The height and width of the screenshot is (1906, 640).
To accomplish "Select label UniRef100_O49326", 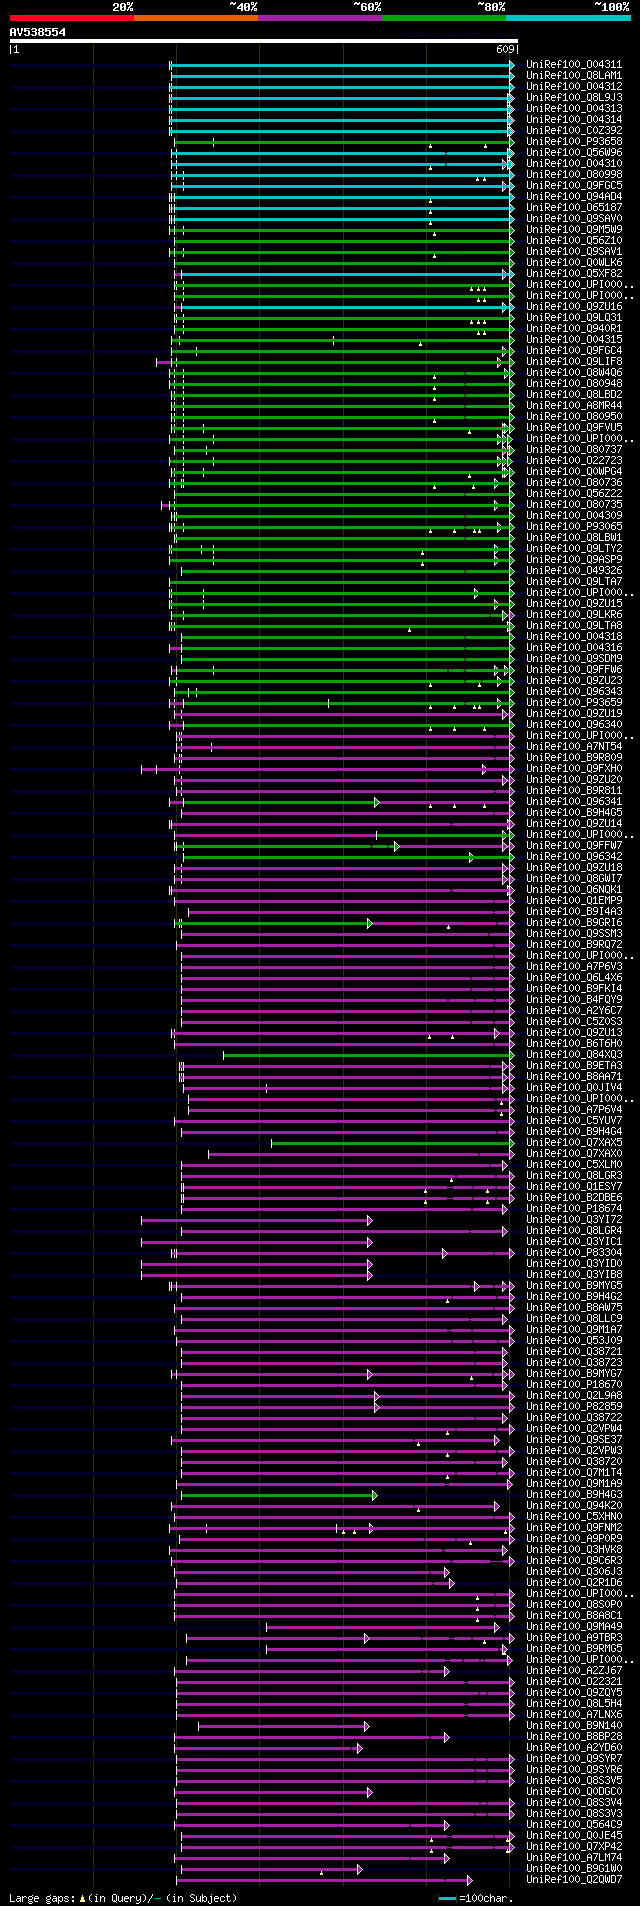I will (574, 571).
